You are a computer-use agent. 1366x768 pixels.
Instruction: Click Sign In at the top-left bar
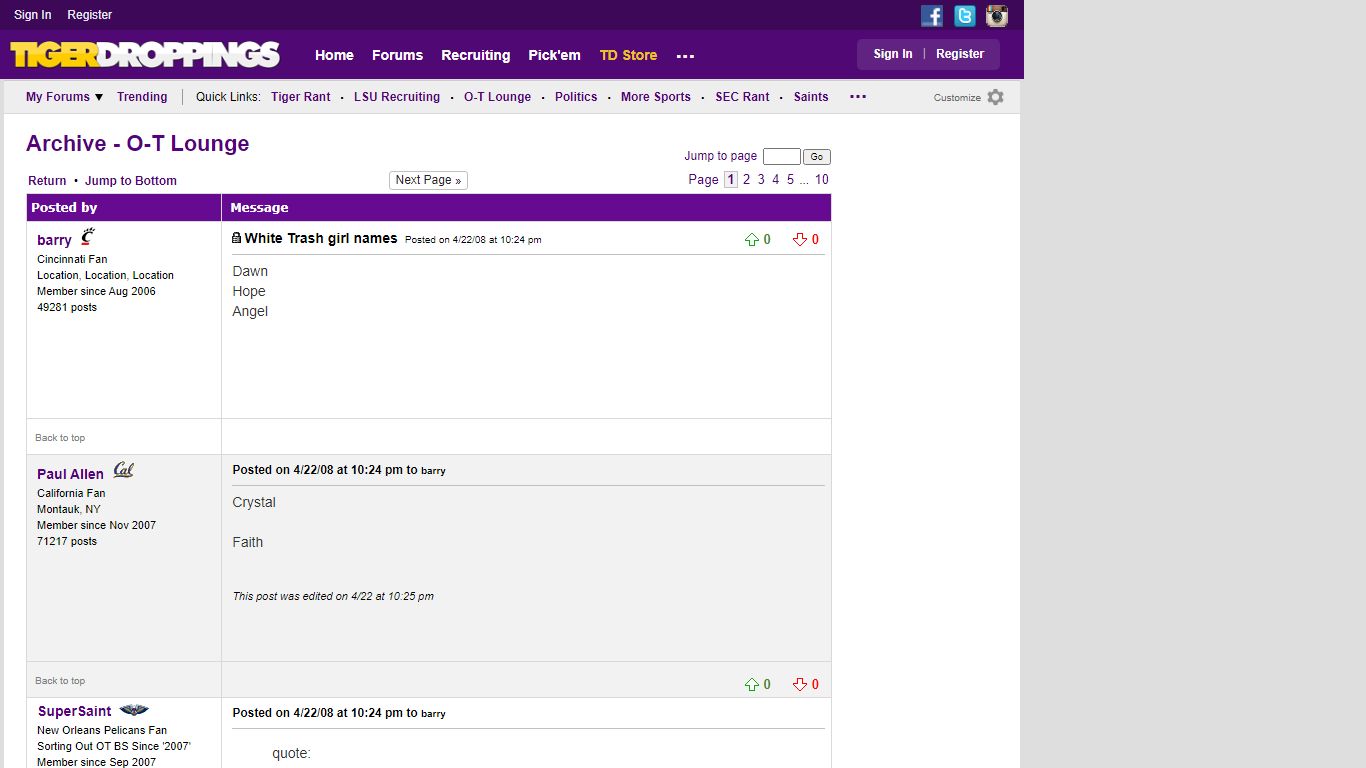[33, 15]
